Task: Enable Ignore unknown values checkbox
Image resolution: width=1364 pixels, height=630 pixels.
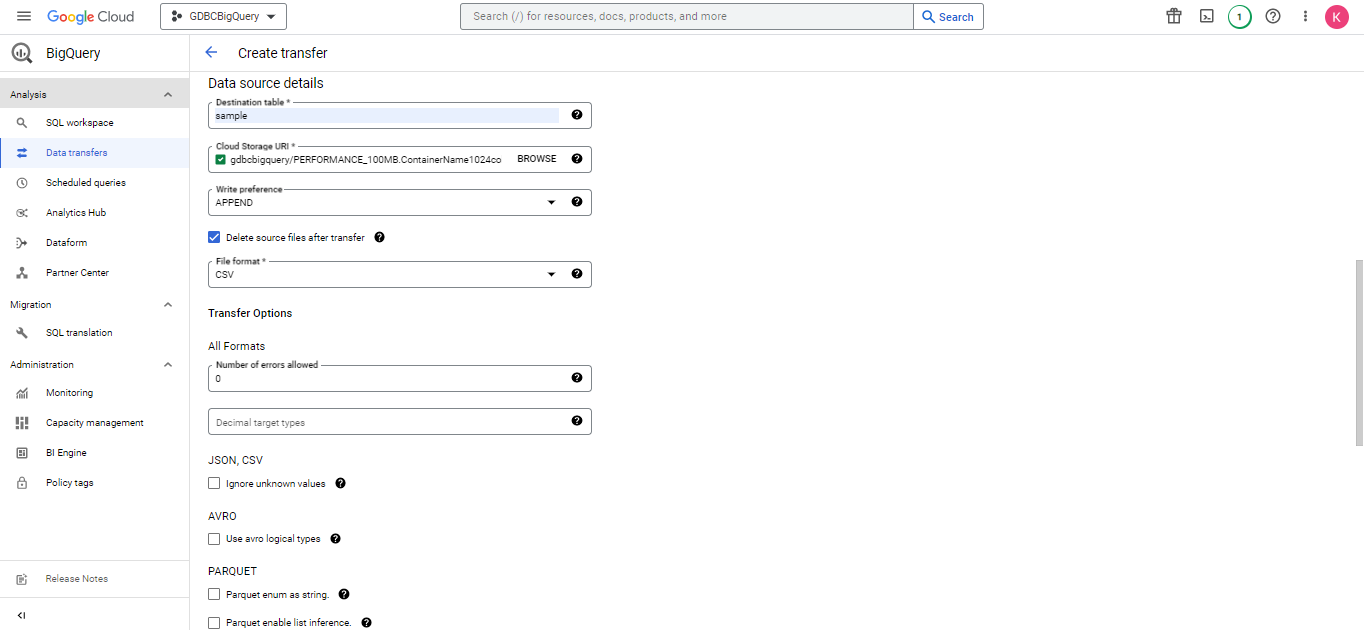Action: pos(214,483)
